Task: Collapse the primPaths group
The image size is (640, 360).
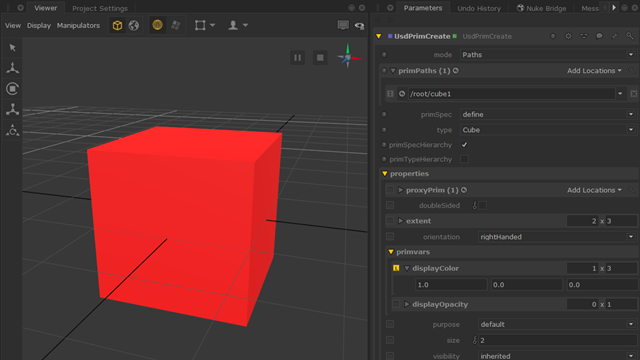Action: click(393, 71)
